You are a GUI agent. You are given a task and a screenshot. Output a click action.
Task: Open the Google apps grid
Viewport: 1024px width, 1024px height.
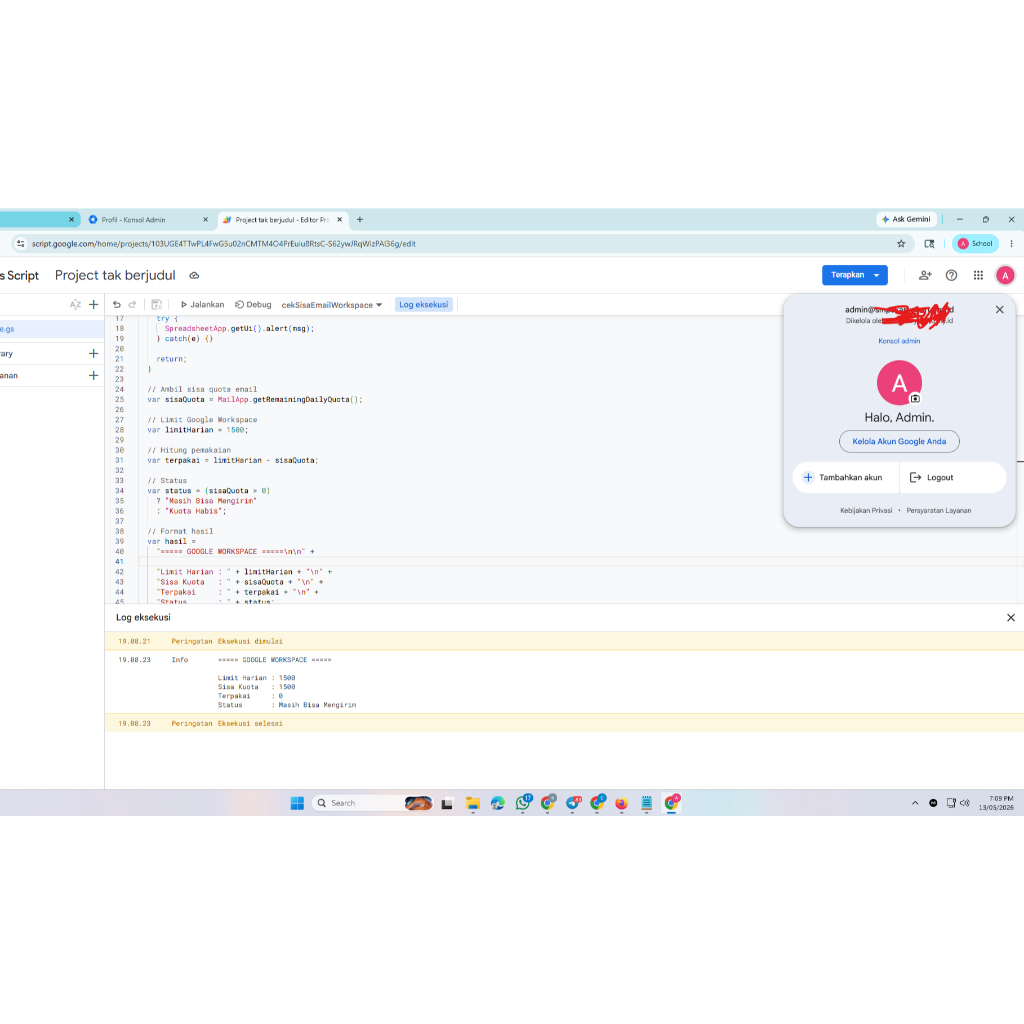978,276
